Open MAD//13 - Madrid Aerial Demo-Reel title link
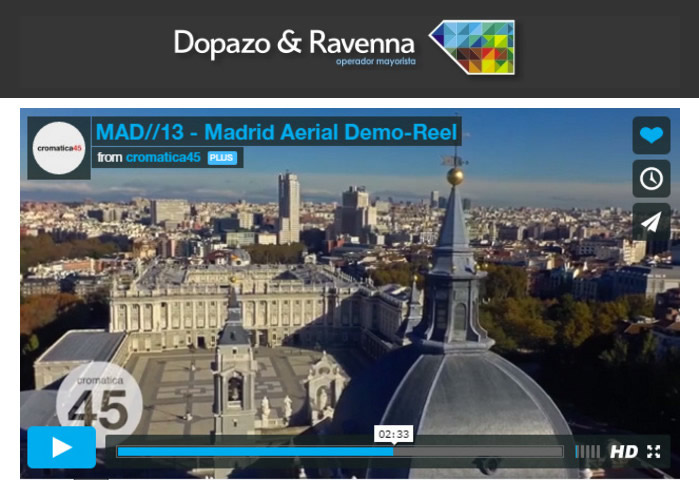Screen dimensions: 699x480 point(276,132)
